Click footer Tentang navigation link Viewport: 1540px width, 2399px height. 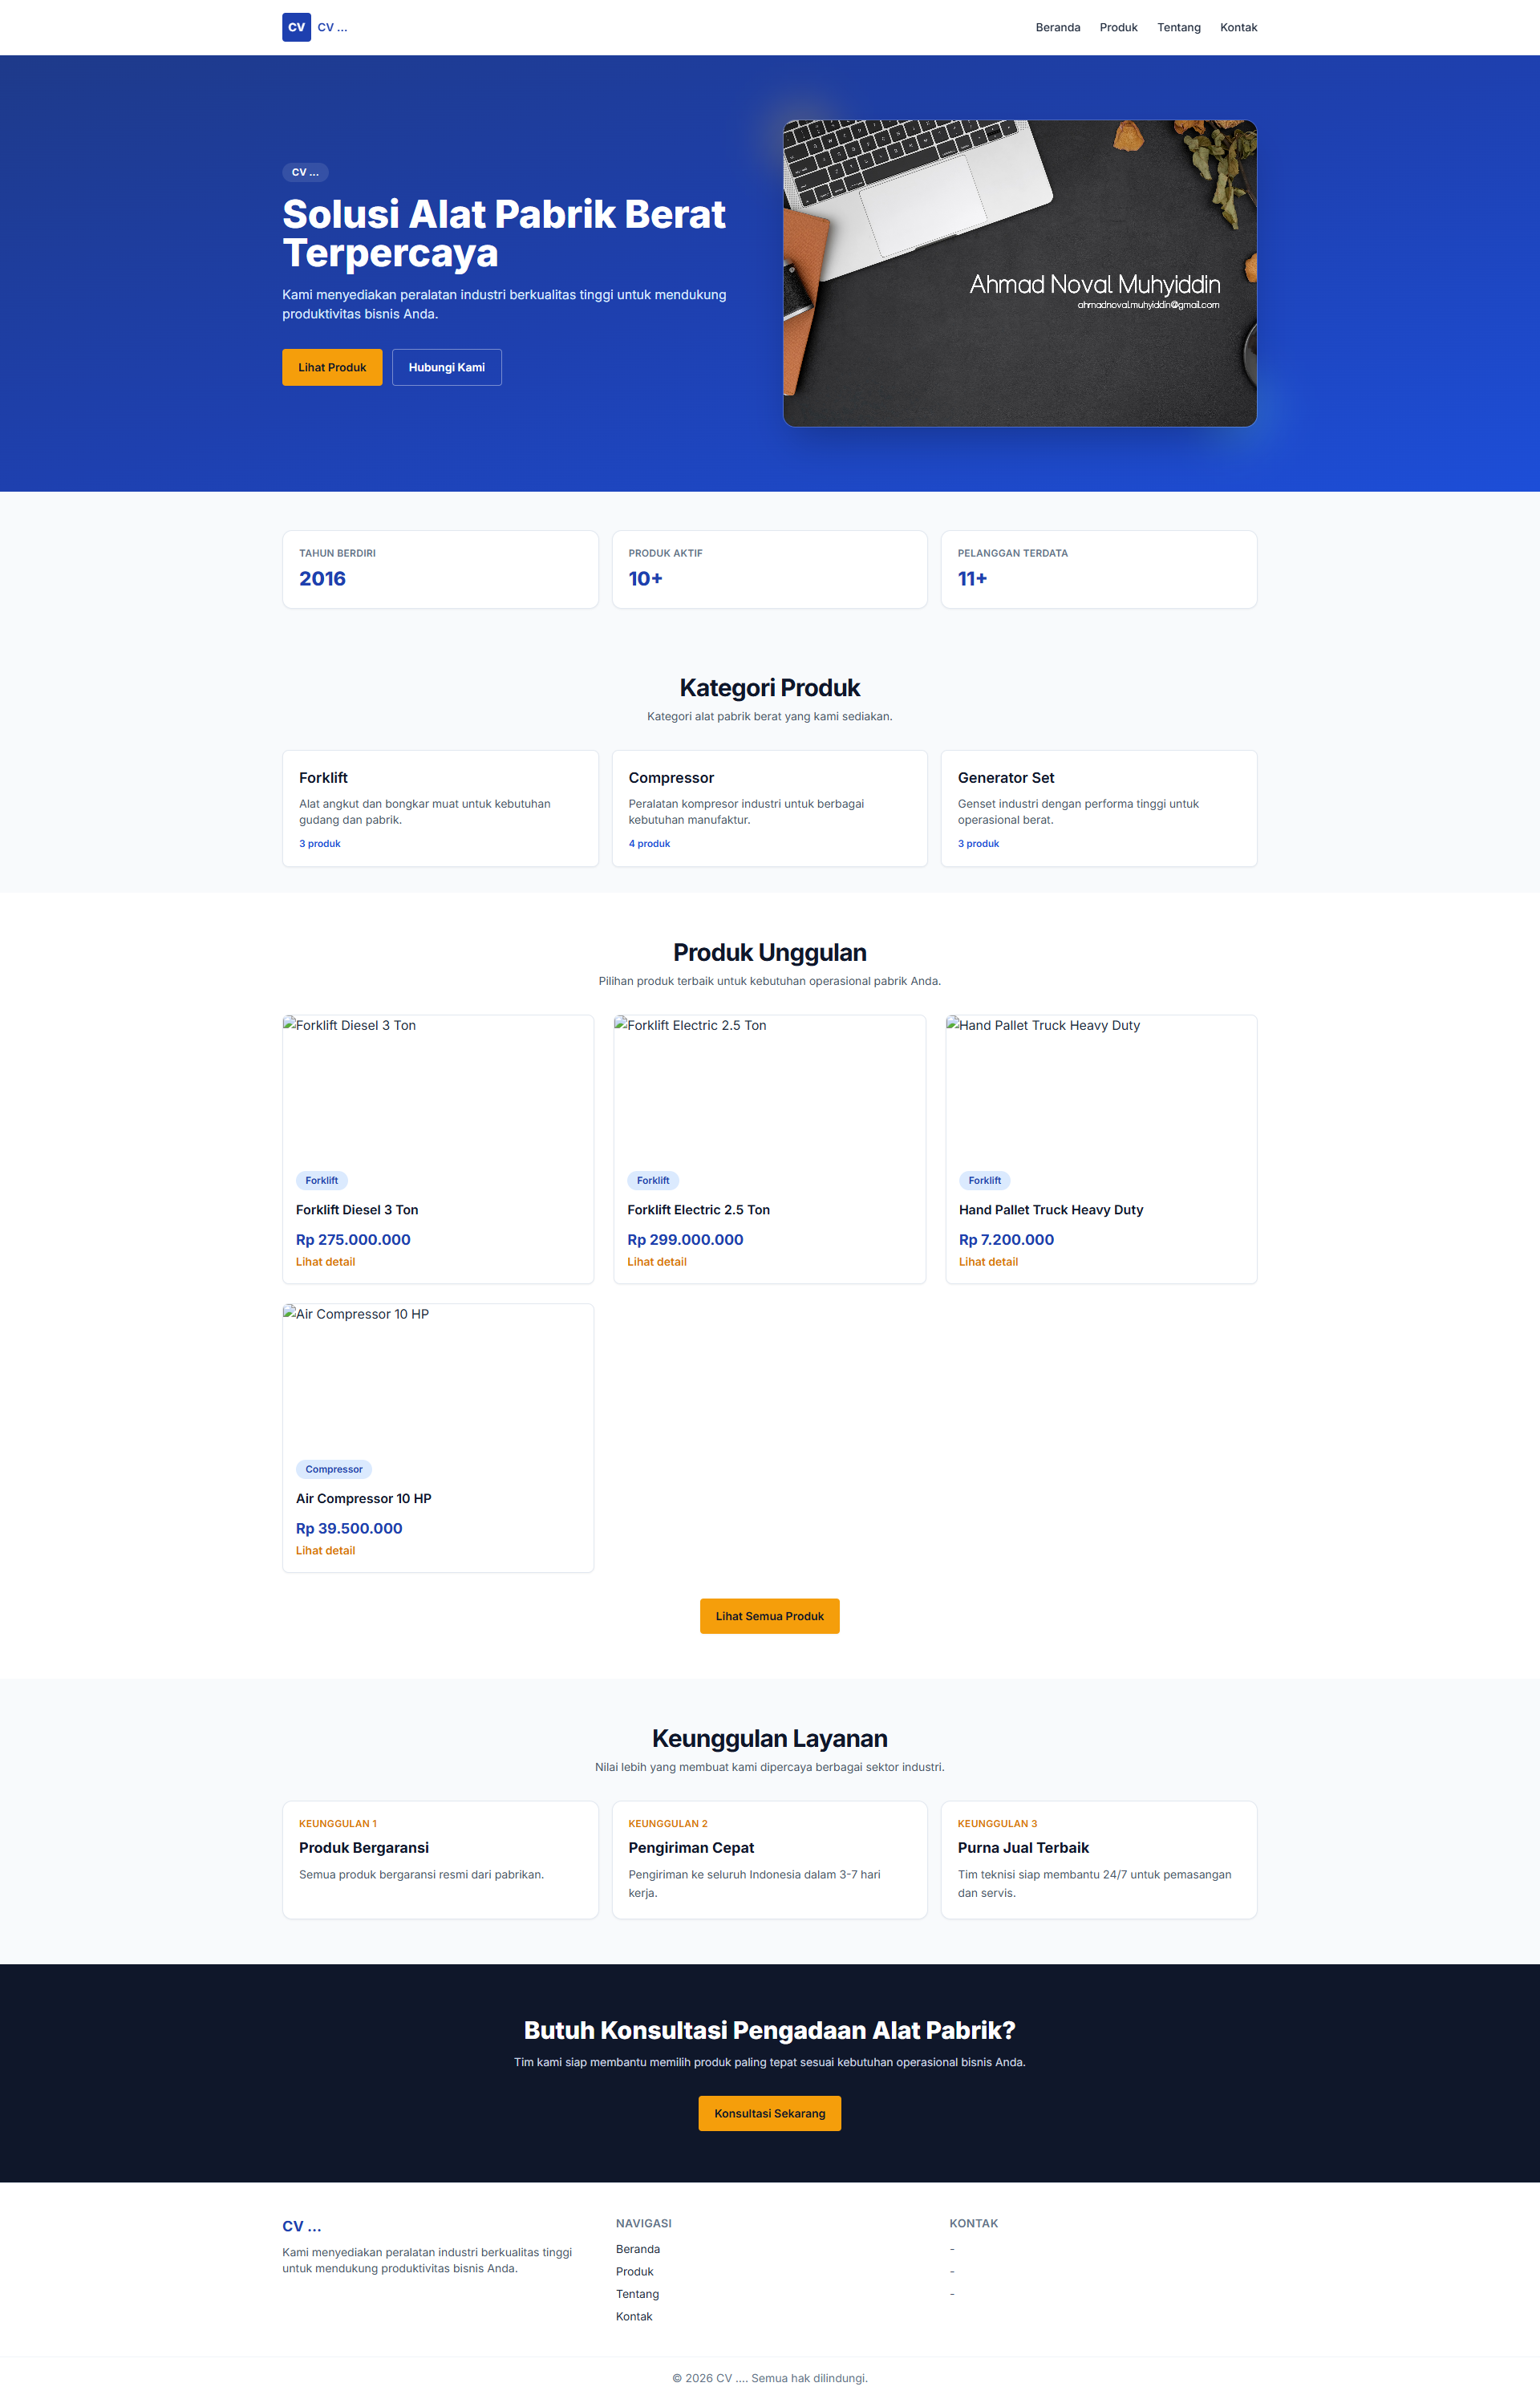click(637, 2294)
